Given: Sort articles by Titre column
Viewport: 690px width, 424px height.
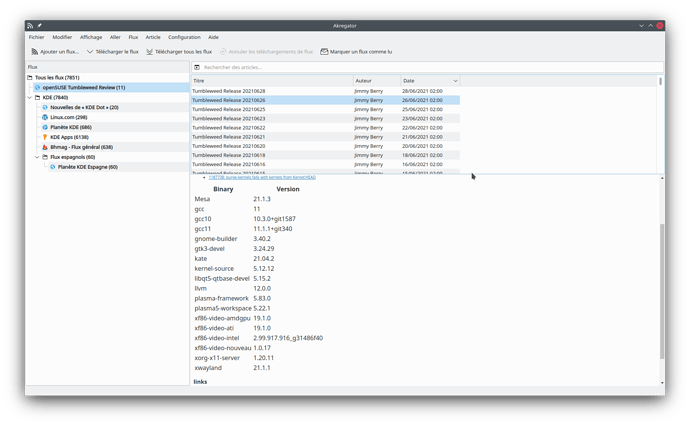Looking at the screenshot, I should pos(272,81).
